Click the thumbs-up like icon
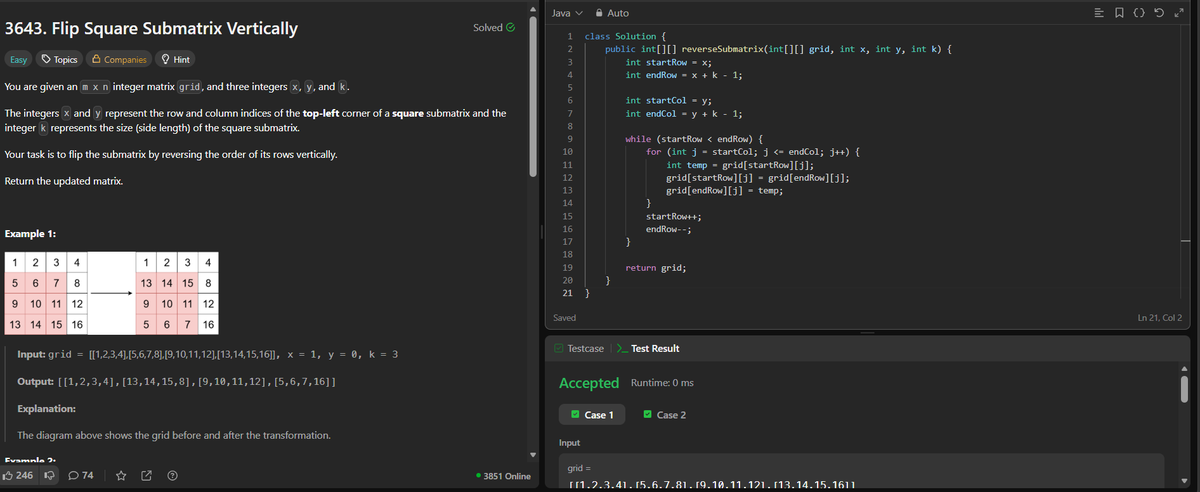1200x492 pixels. (10, 476)
